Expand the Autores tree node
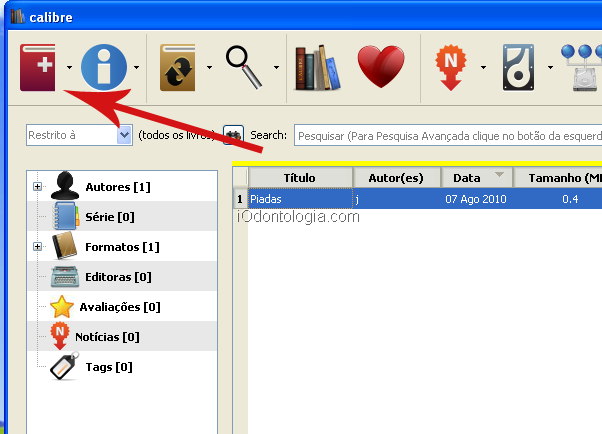The height and width of the screenshot is (434, 602). 37,187
